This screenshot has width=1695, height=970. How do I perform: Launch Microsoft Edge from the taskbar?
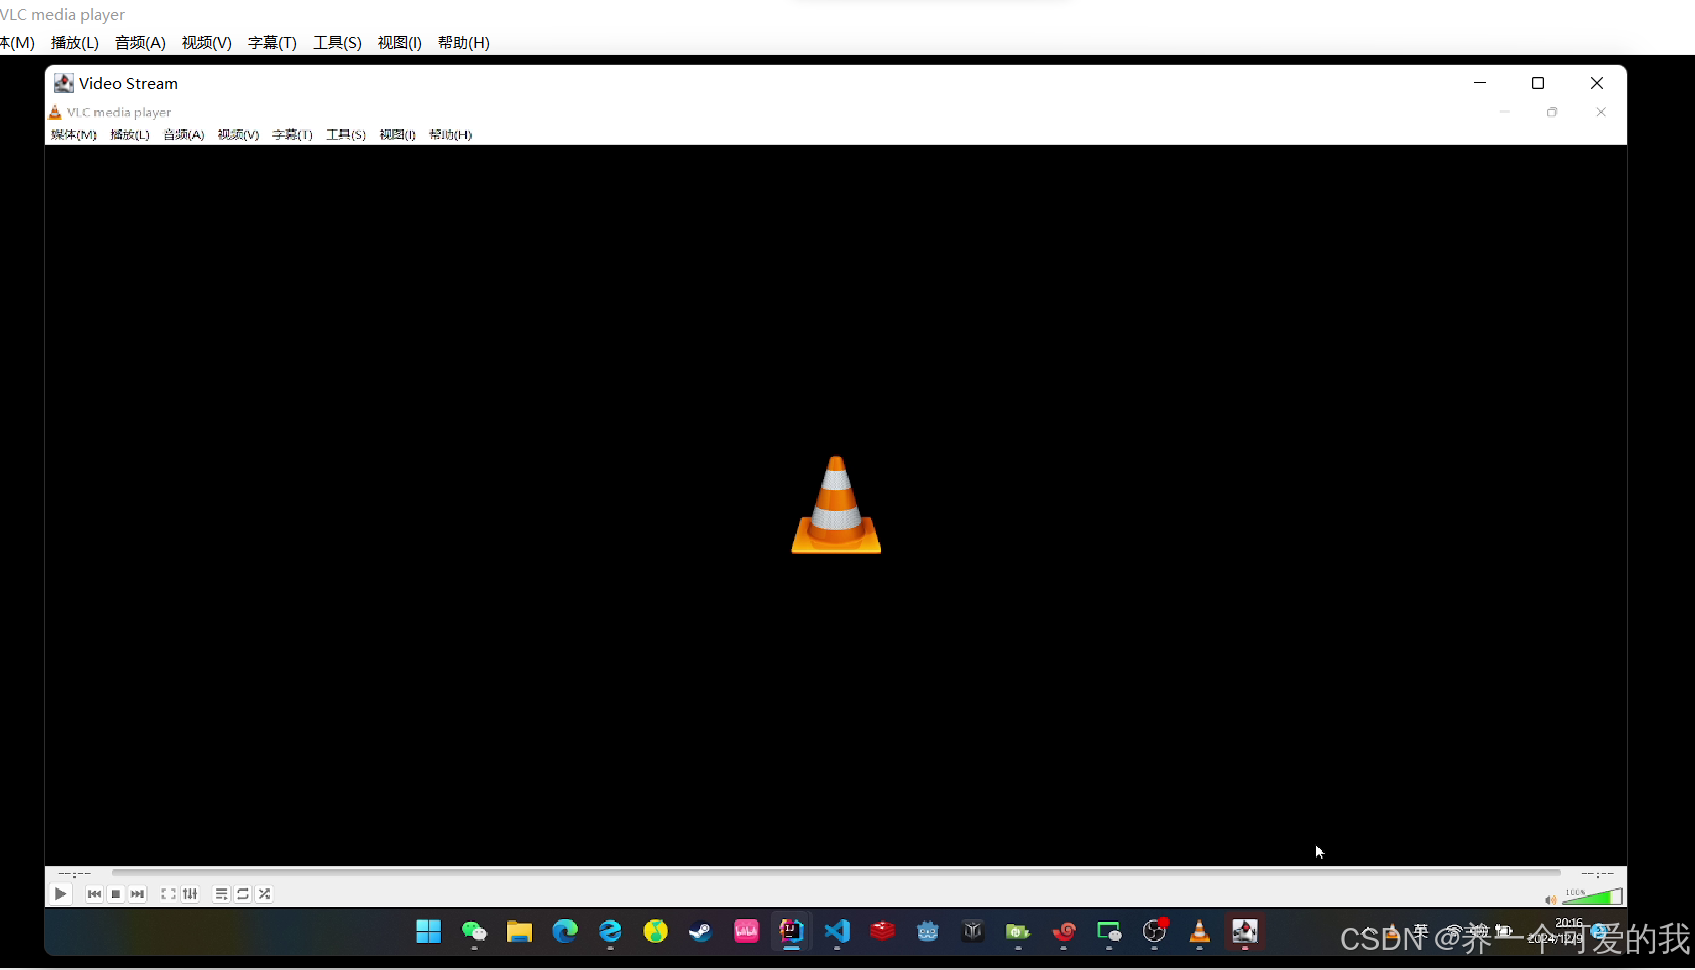click(565, 931)
